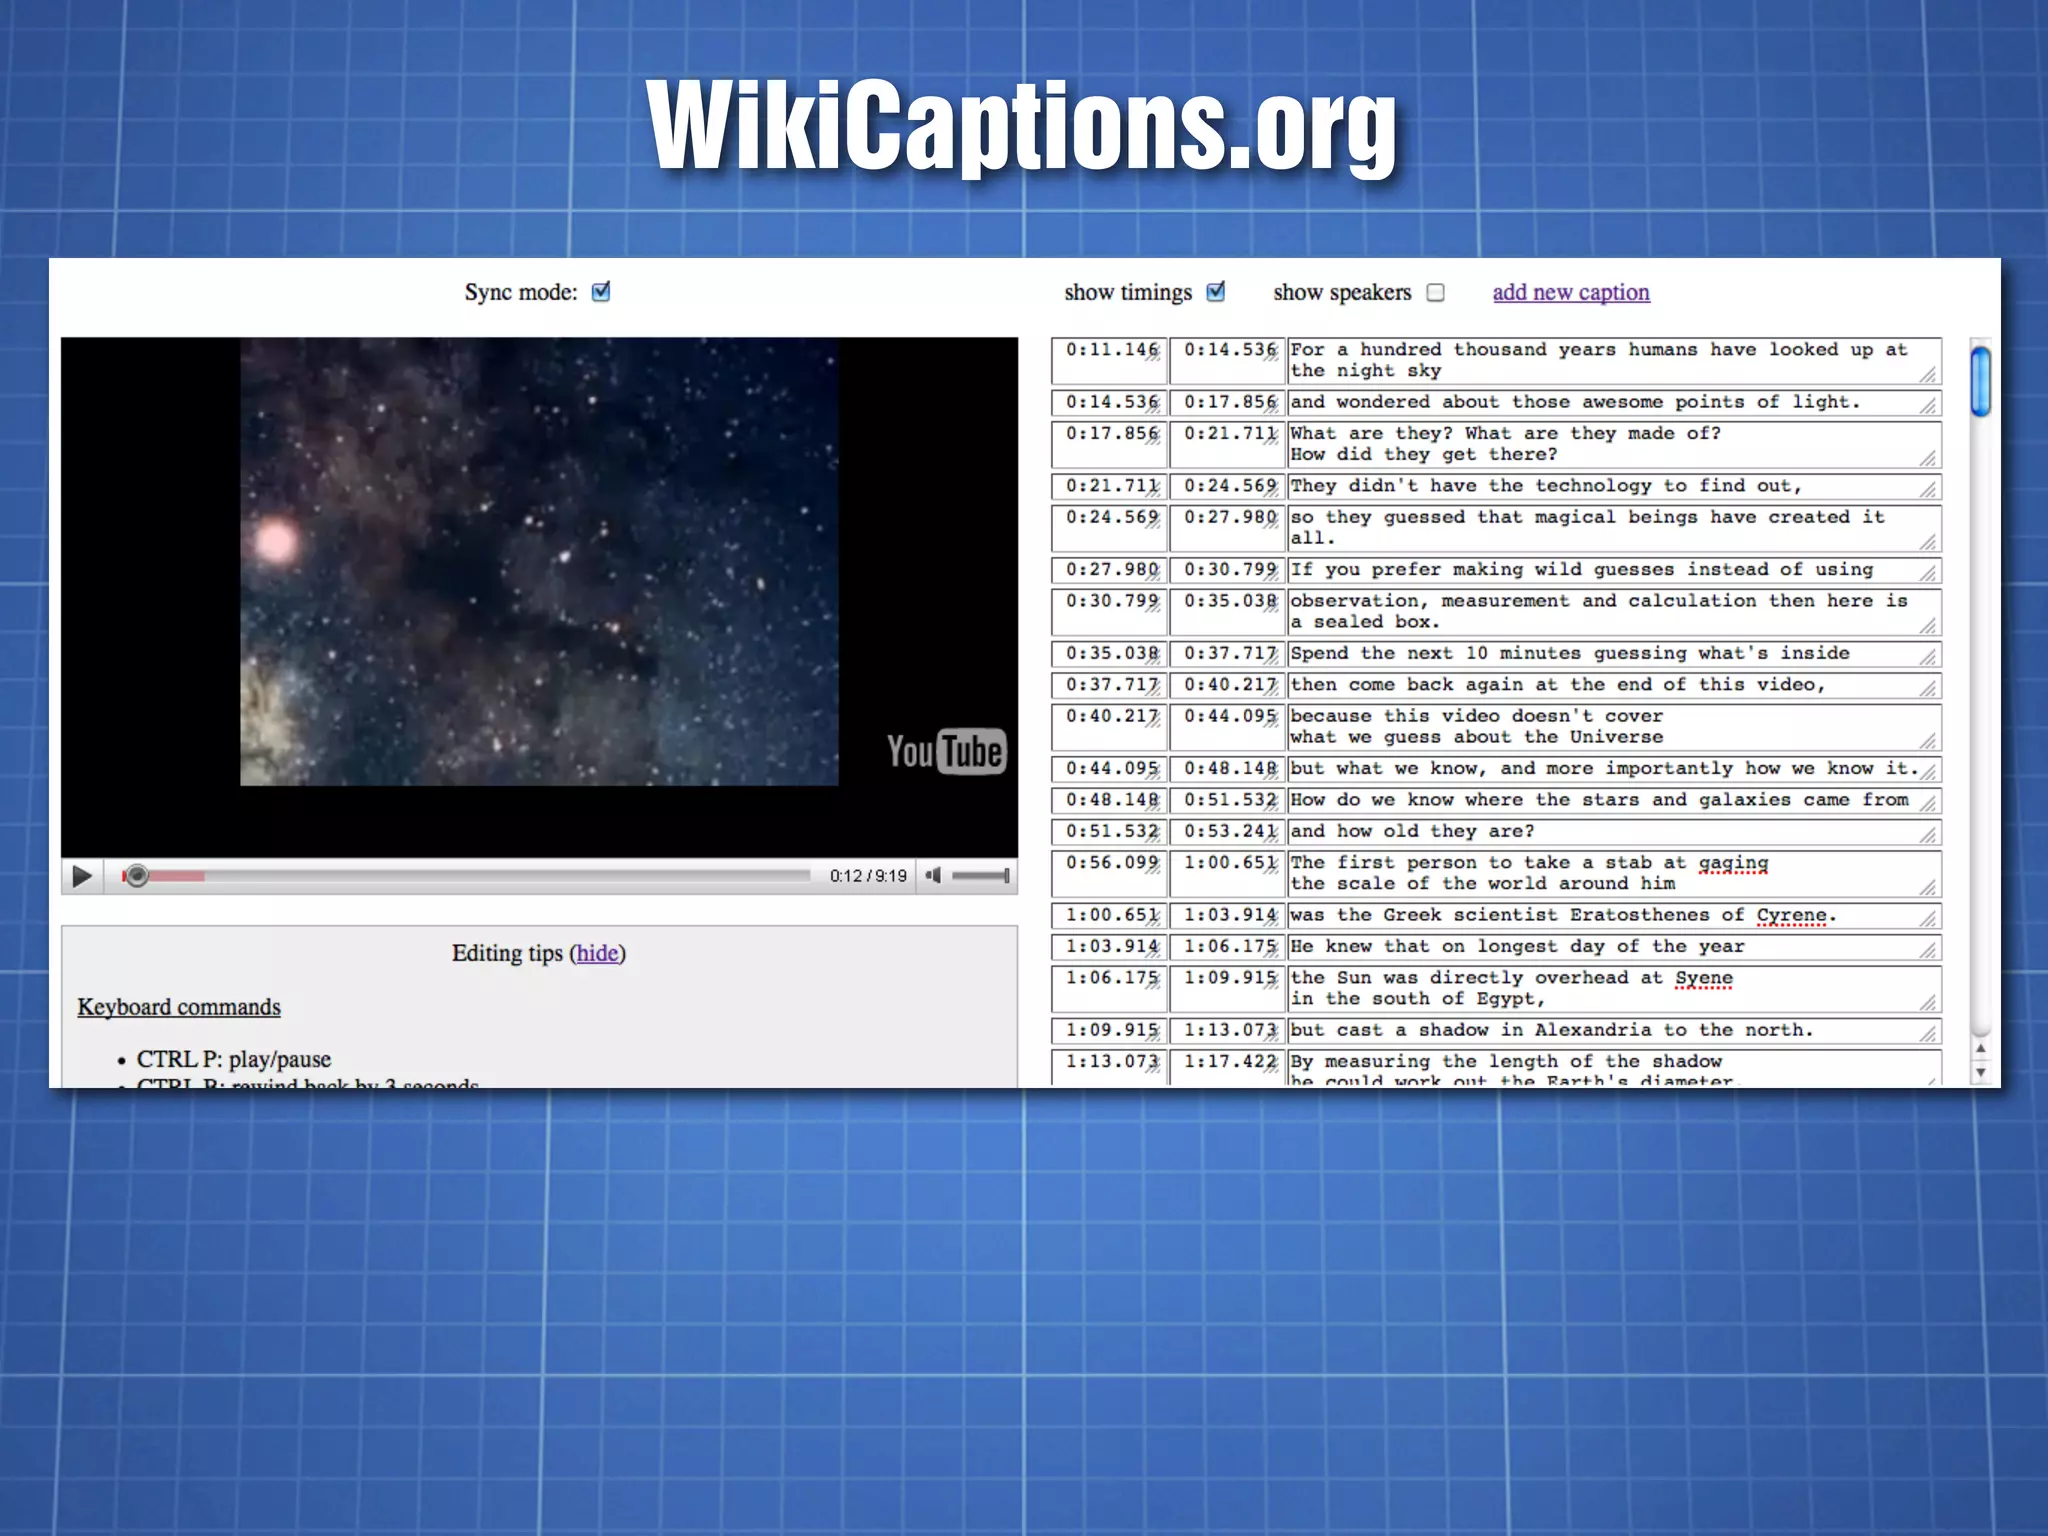
Task: Edit caption 'because this video doesn't cover'
Action: [x=1614, y=727]
